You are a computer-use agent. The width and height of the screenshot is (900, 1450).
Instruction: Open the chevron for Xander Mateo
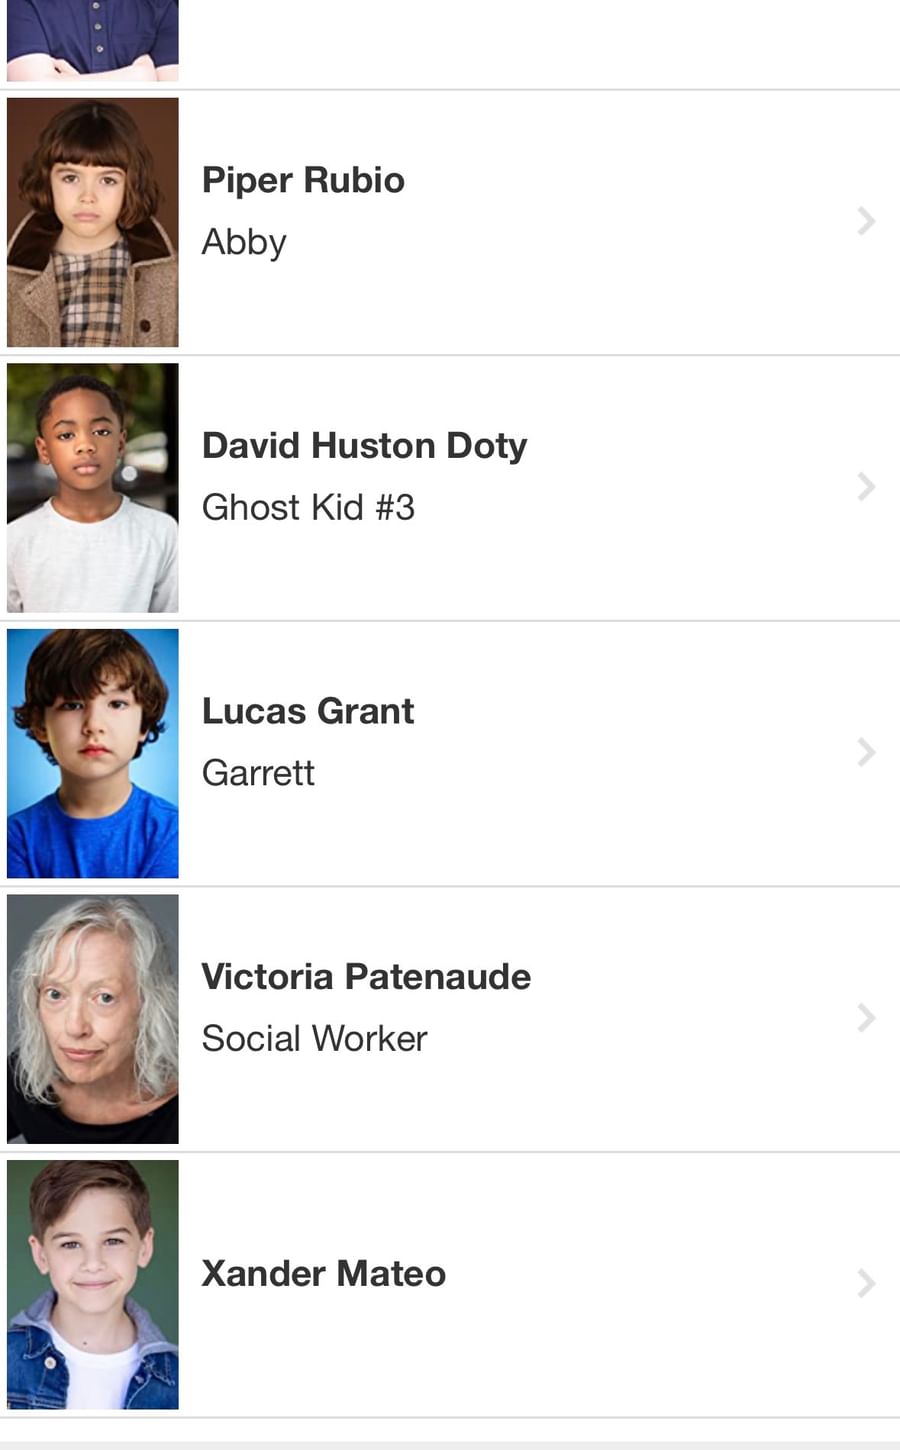tap(866, 1283)
